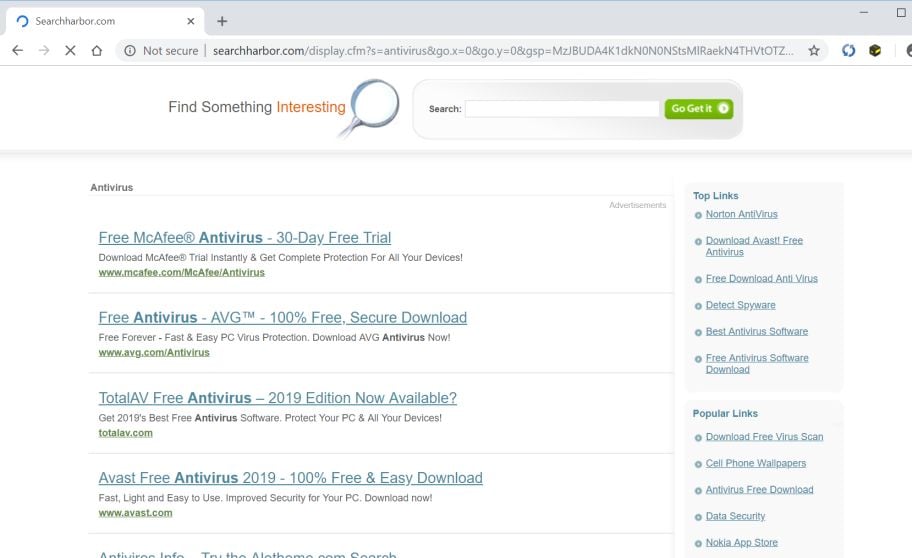Click bullet icon beside Data Security
912x558 pixels.
pos(698,517)
